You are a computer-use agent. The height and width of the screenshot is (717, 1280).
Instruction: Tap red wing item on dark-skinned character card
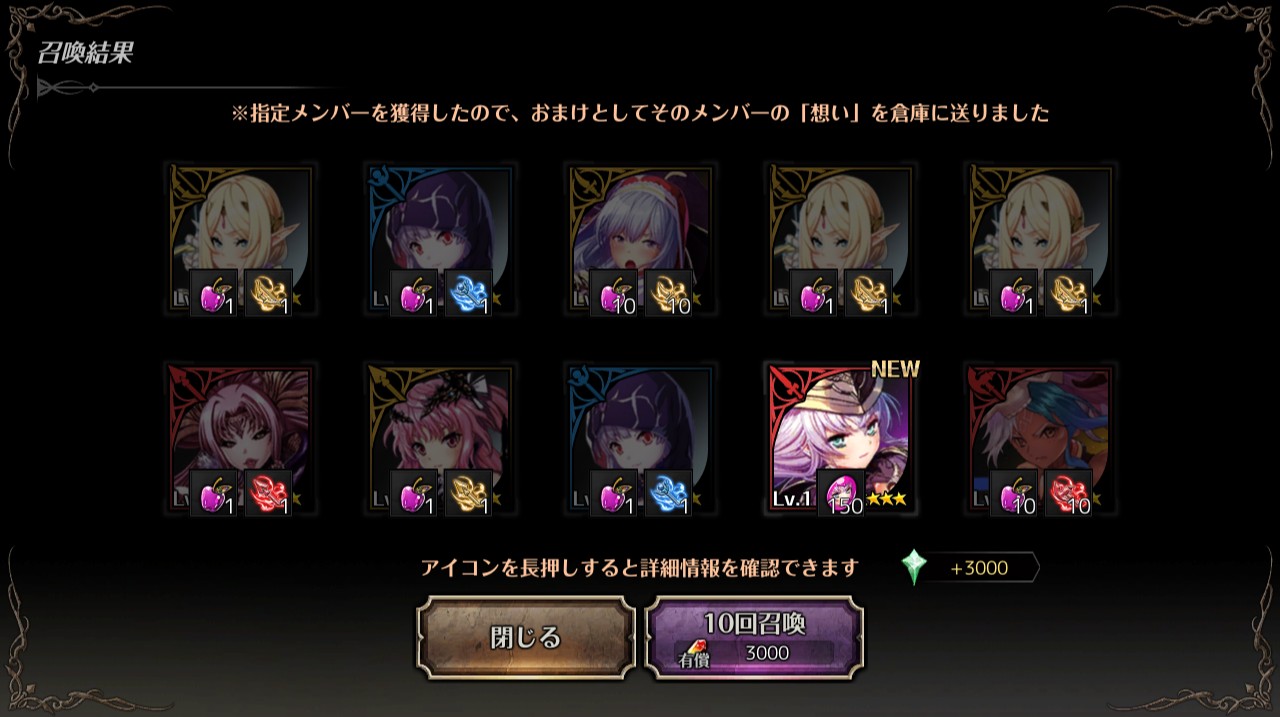pos(1068,493)
